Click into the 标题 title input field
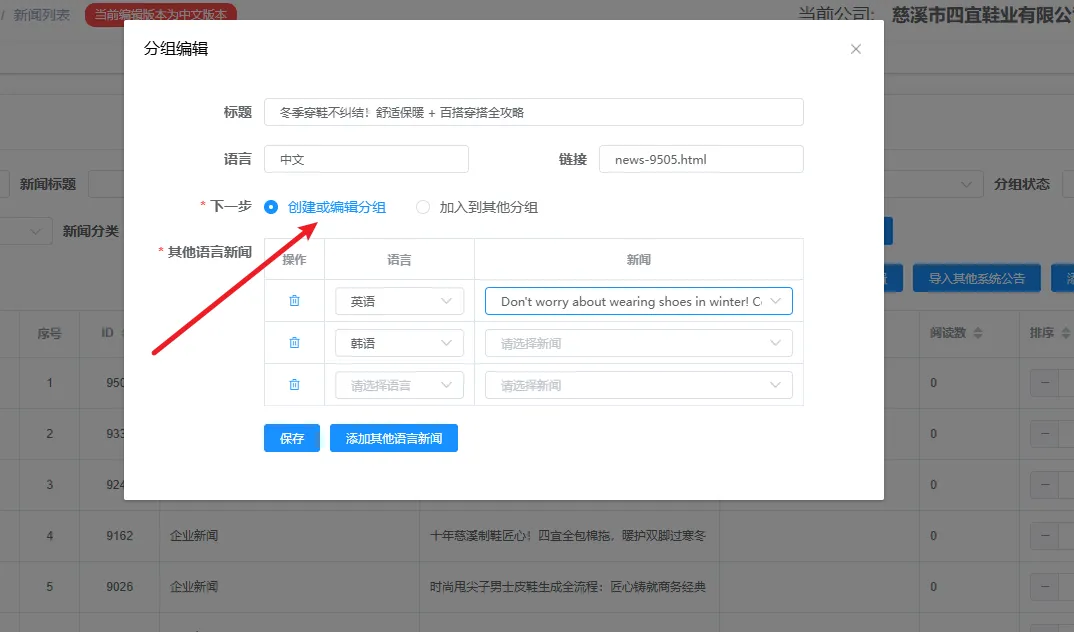Screen dimensions: 1074x632 pos(533,112)
